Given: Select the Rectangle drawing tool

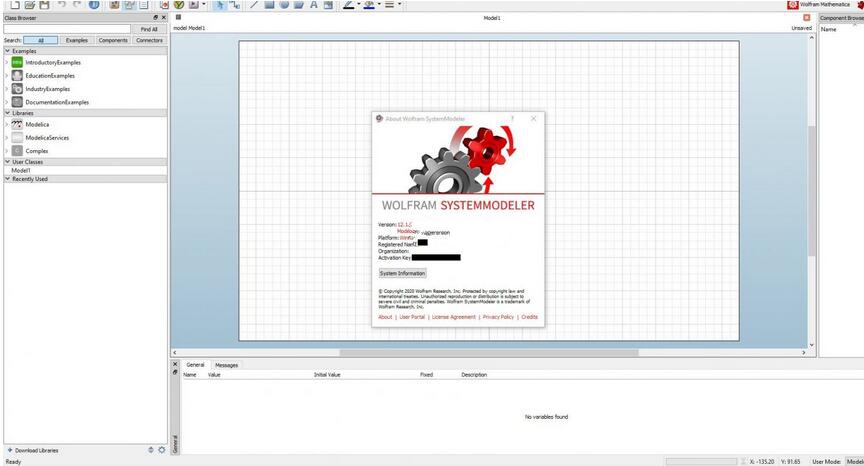Looking at the screenshot, I should [269, 4].
